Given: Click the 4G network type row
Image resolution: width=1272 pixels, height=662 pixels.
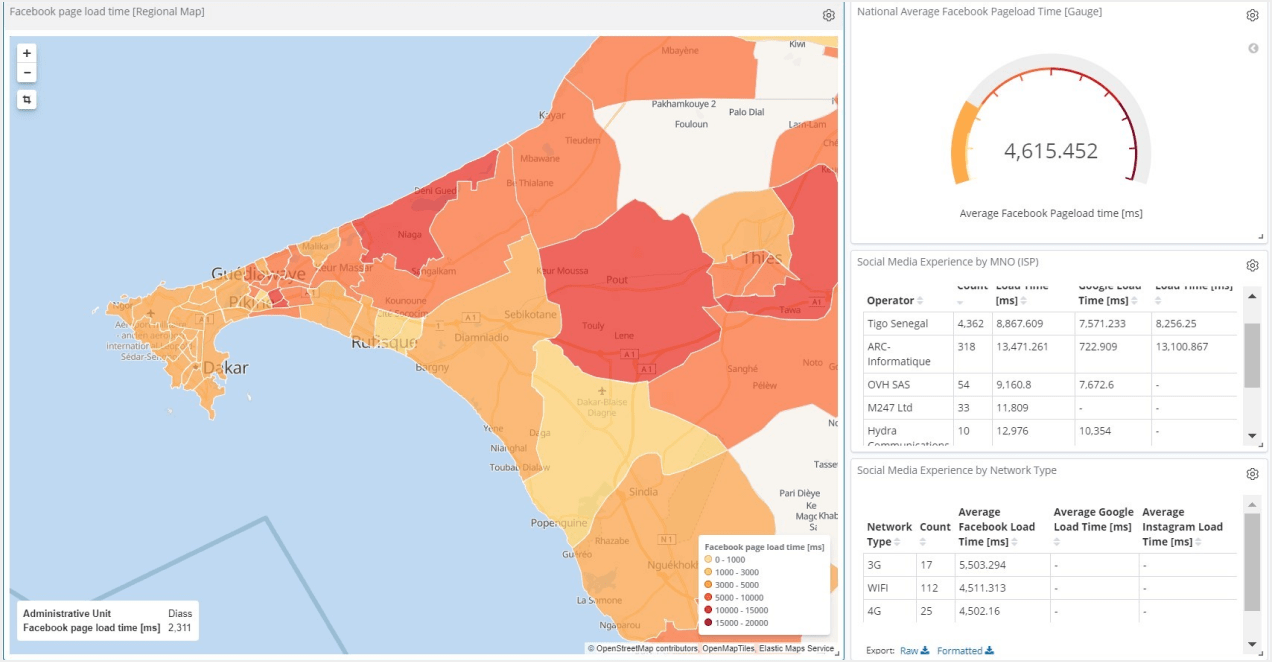Looking at the screenshot, I should coord(1050,611).
